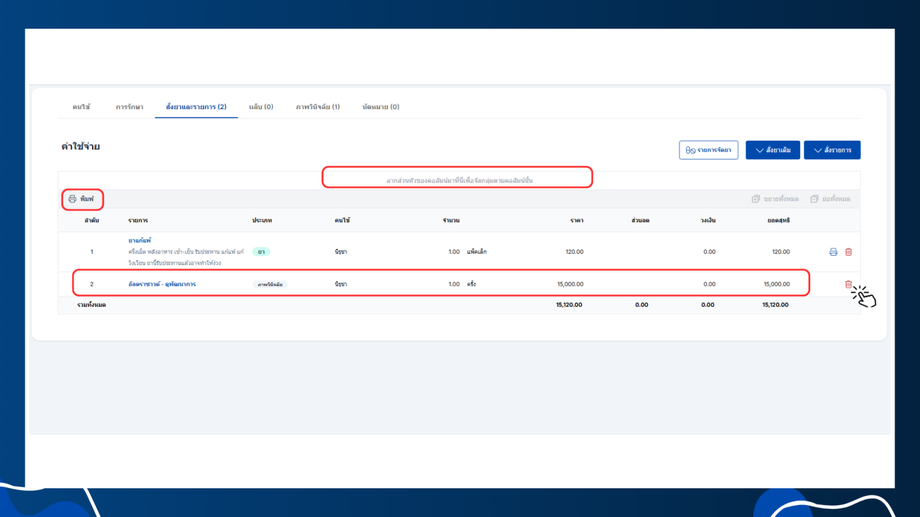The image size is (920, 517).
Task: Expand the สั่งรายการ dropdown
Action: (x=832, y=150)
